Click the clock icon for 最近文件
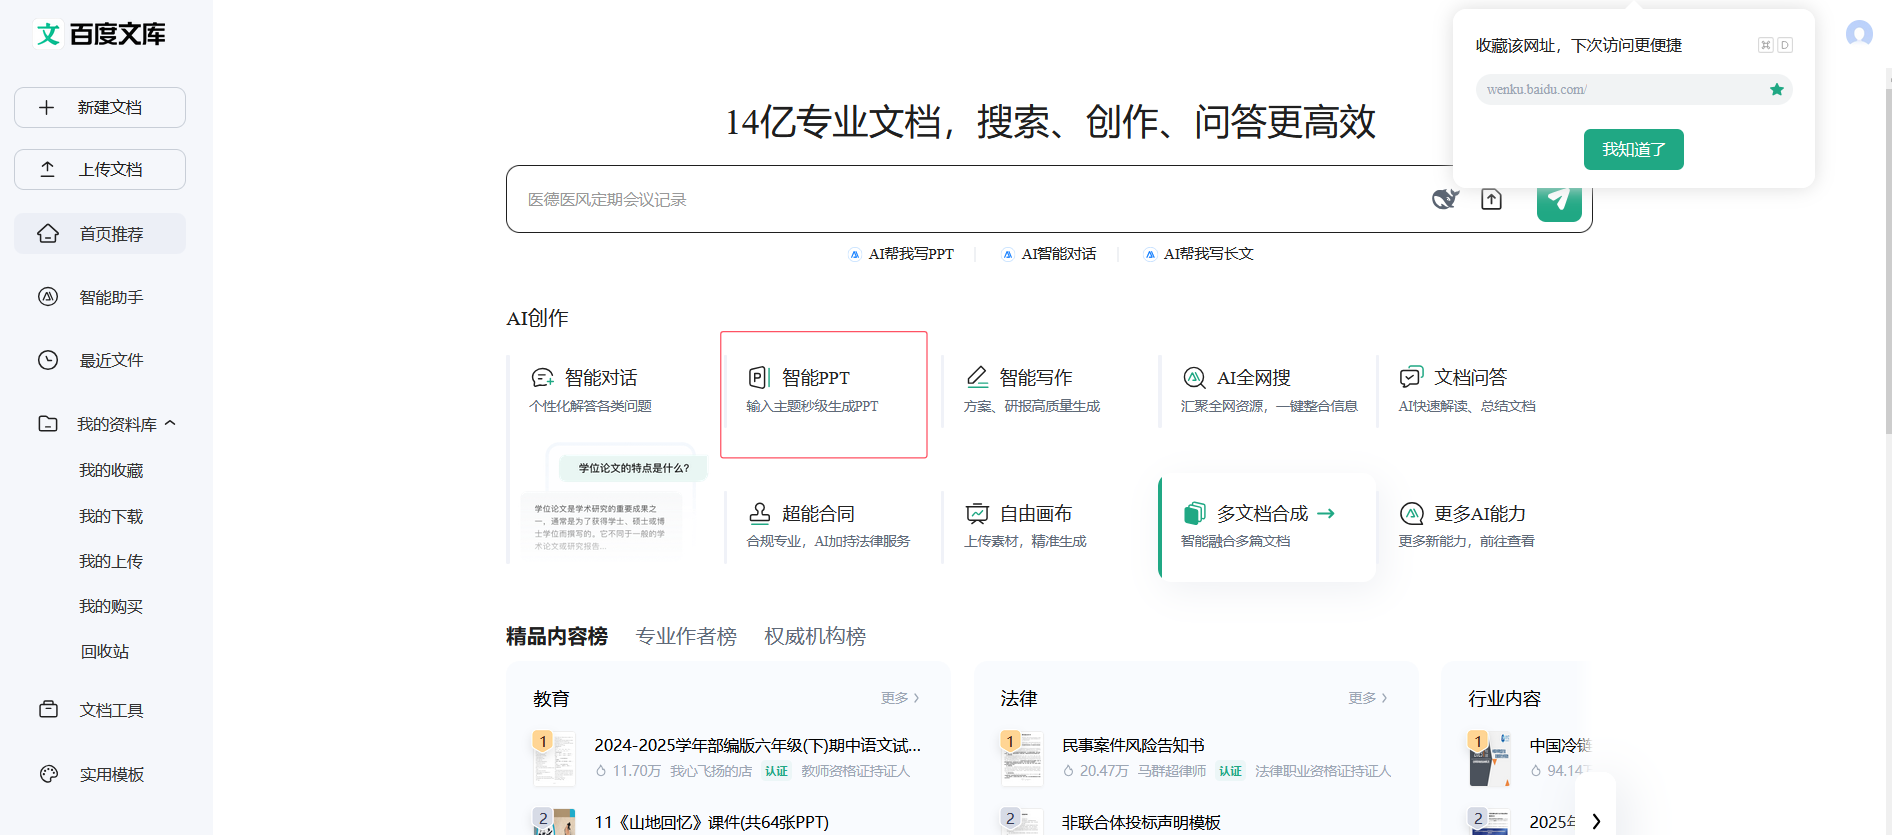 pyautogui.click(x=48, y=360)
